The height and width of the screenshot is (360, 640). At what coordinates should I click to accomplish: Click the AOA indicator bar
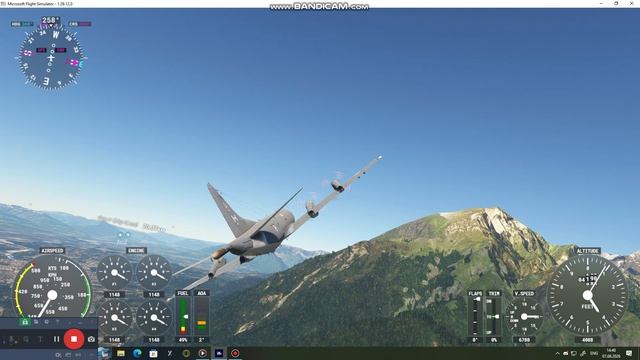(x=201, y=316)
